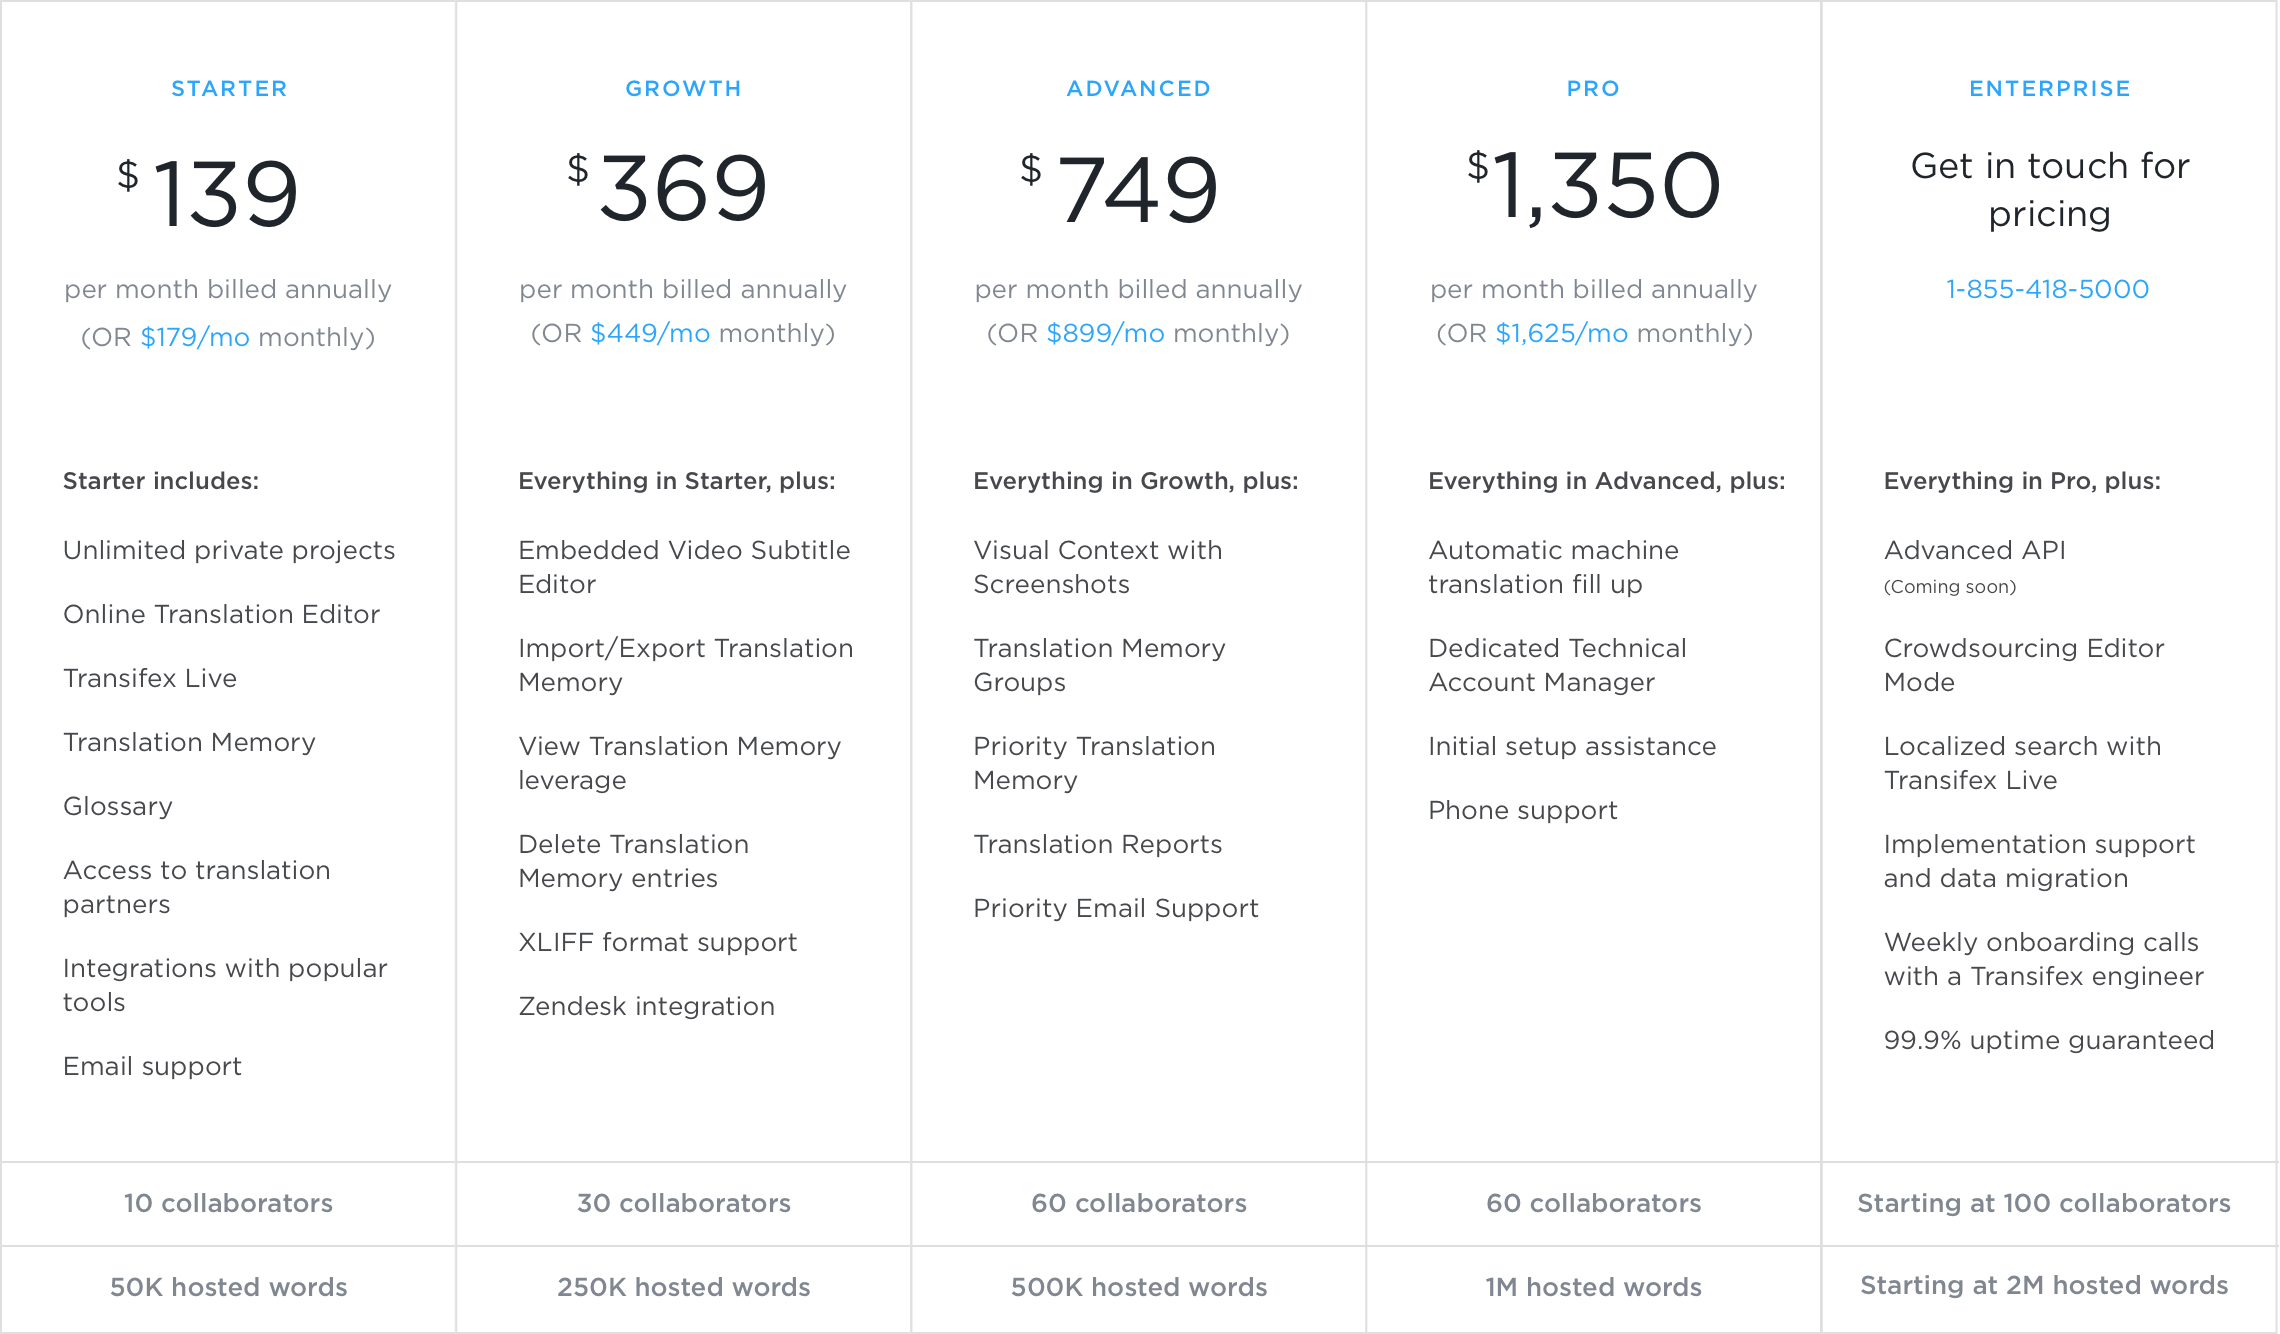Click the $899/mo monthly price link
The height and width of the screenshot is (1334, 2280).
(x=1105, y=333)
